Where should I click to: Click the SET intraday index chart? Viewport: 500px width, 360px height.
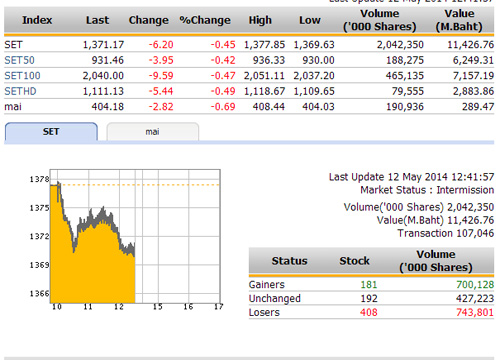tap(135, 236)
